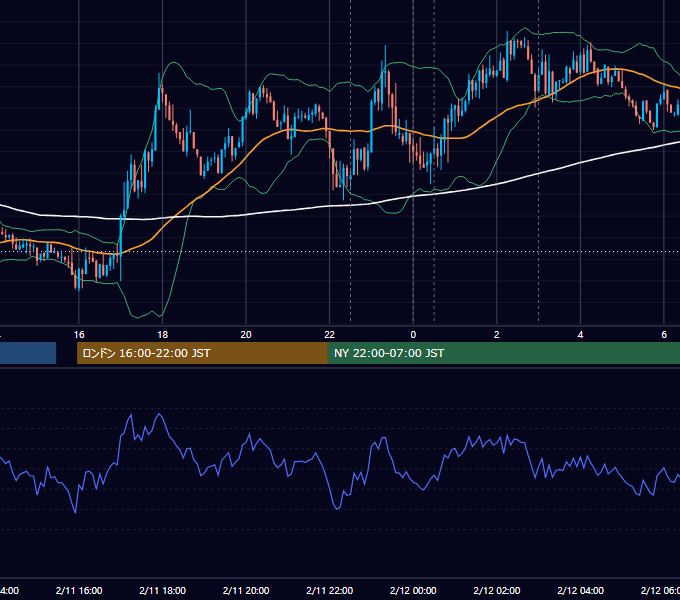Click the NY 22:00-07:00 JST session bar

[503, 353]
